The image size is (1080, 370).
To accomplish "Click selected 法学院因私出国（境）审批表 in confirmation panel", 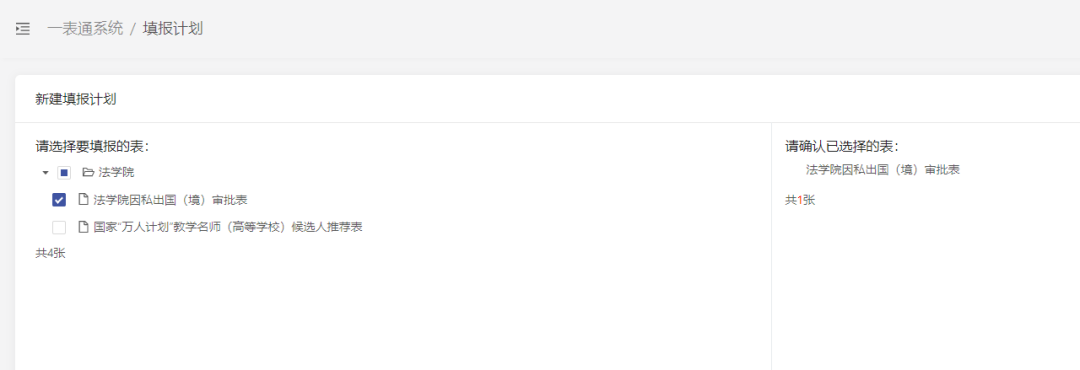I will tap(882, 169).
